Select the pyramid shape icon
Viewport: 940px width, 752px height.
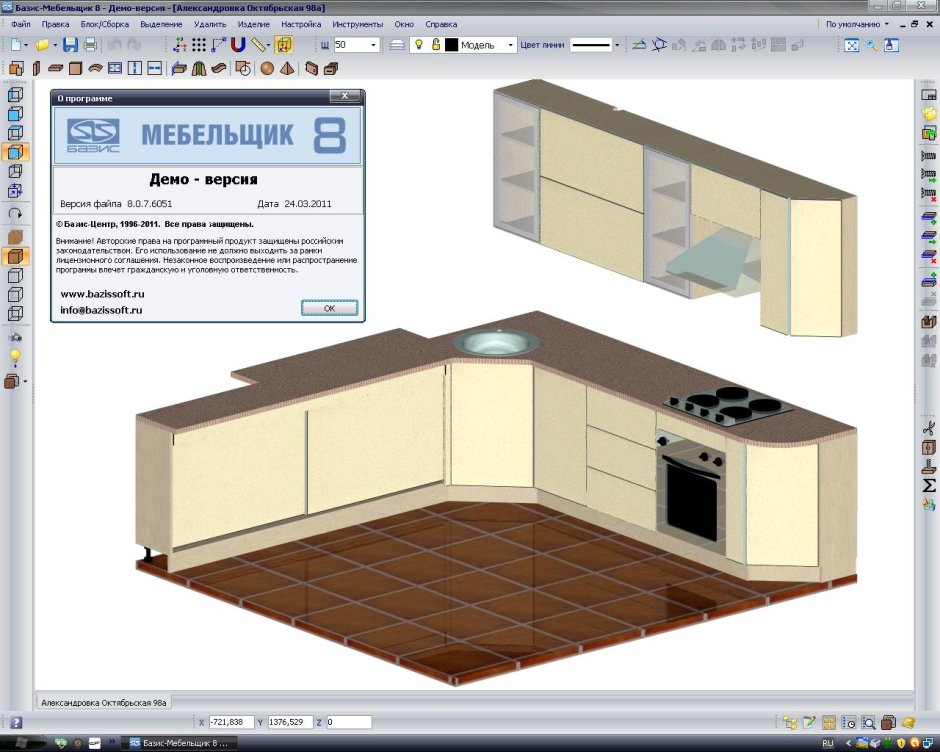coord(287,68)
